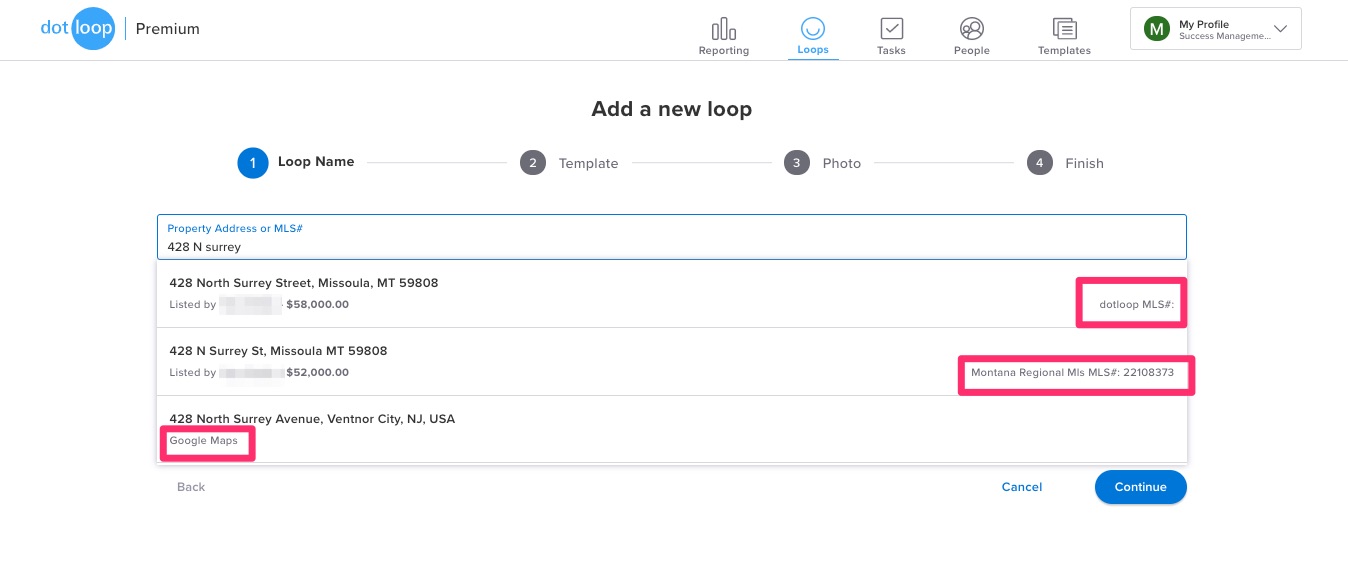Open the Reporting bar chart icon
Screen dimensions: 1348x576
723,29
